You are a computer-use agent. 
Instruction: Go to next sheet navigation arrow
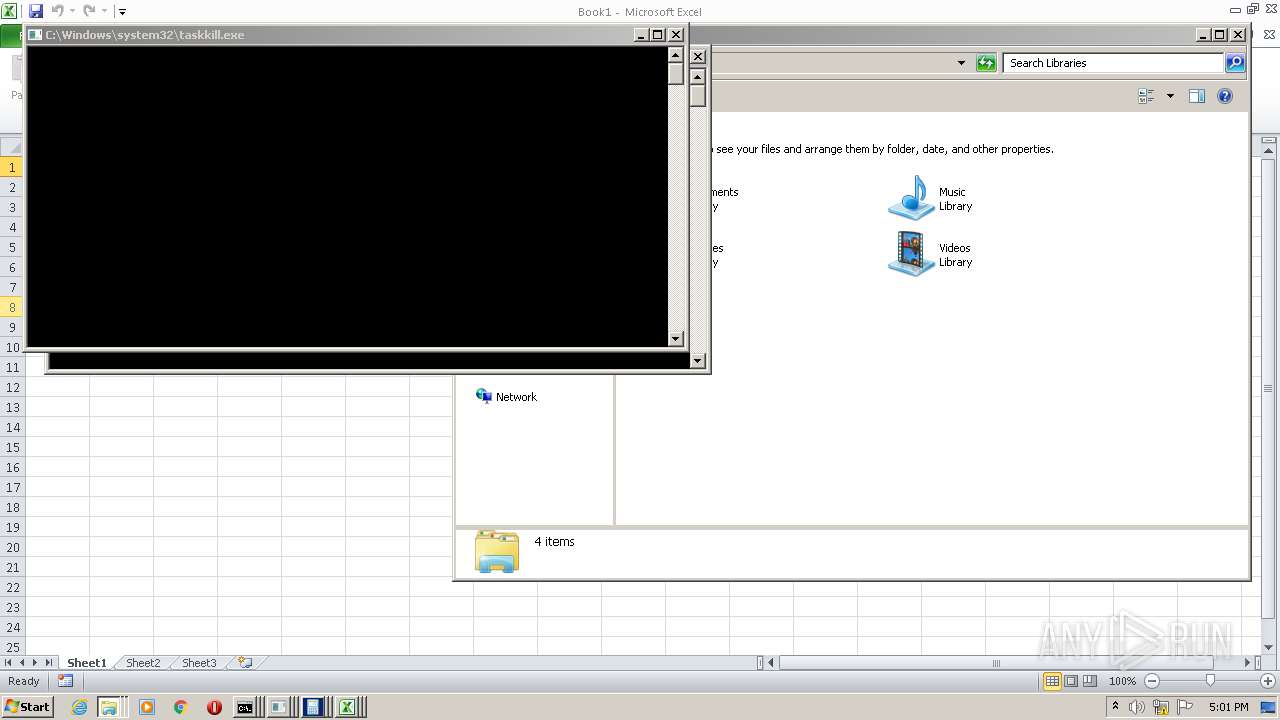(x=35, y=663)
